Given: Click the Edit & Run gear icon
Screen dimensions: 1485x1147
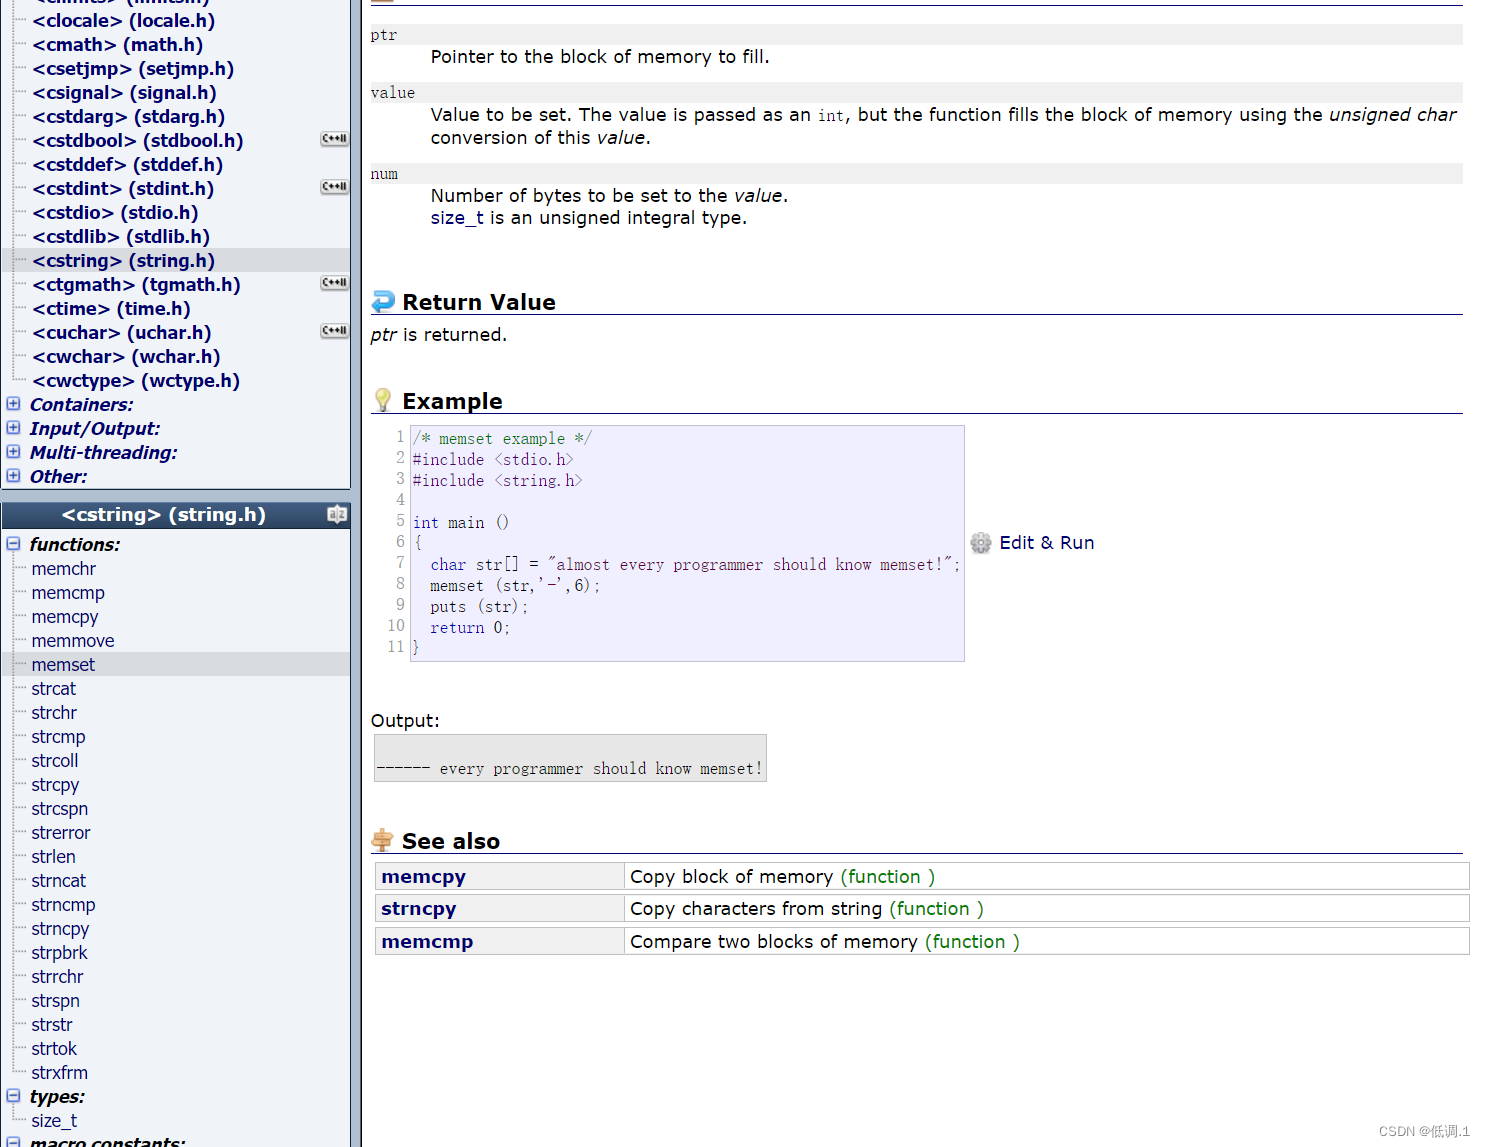Looking at the screenshot, I should tap(981, 543).
